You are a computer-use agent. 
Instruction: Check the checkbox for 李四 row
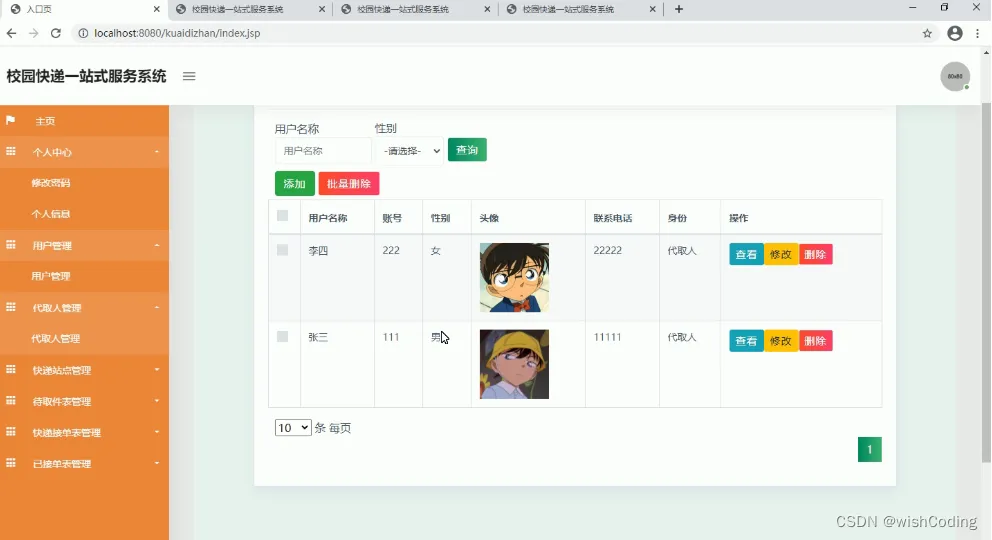click(283, 250)
